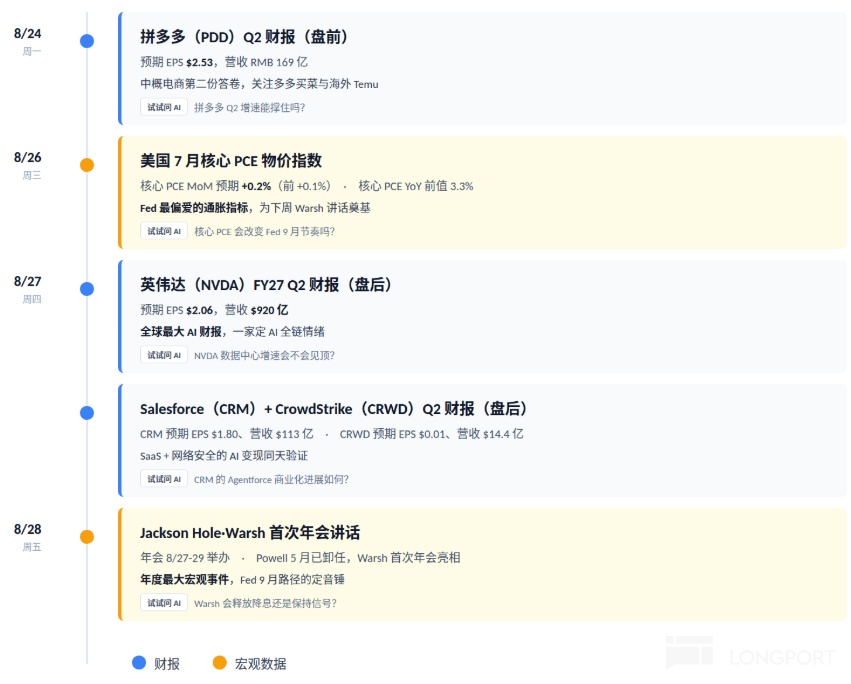Viewport: 851px width, 684px height.
Task: Open the 英伟达 (NVDA) FY27 Q2 财报 title
Action: [x=265, y=284]
